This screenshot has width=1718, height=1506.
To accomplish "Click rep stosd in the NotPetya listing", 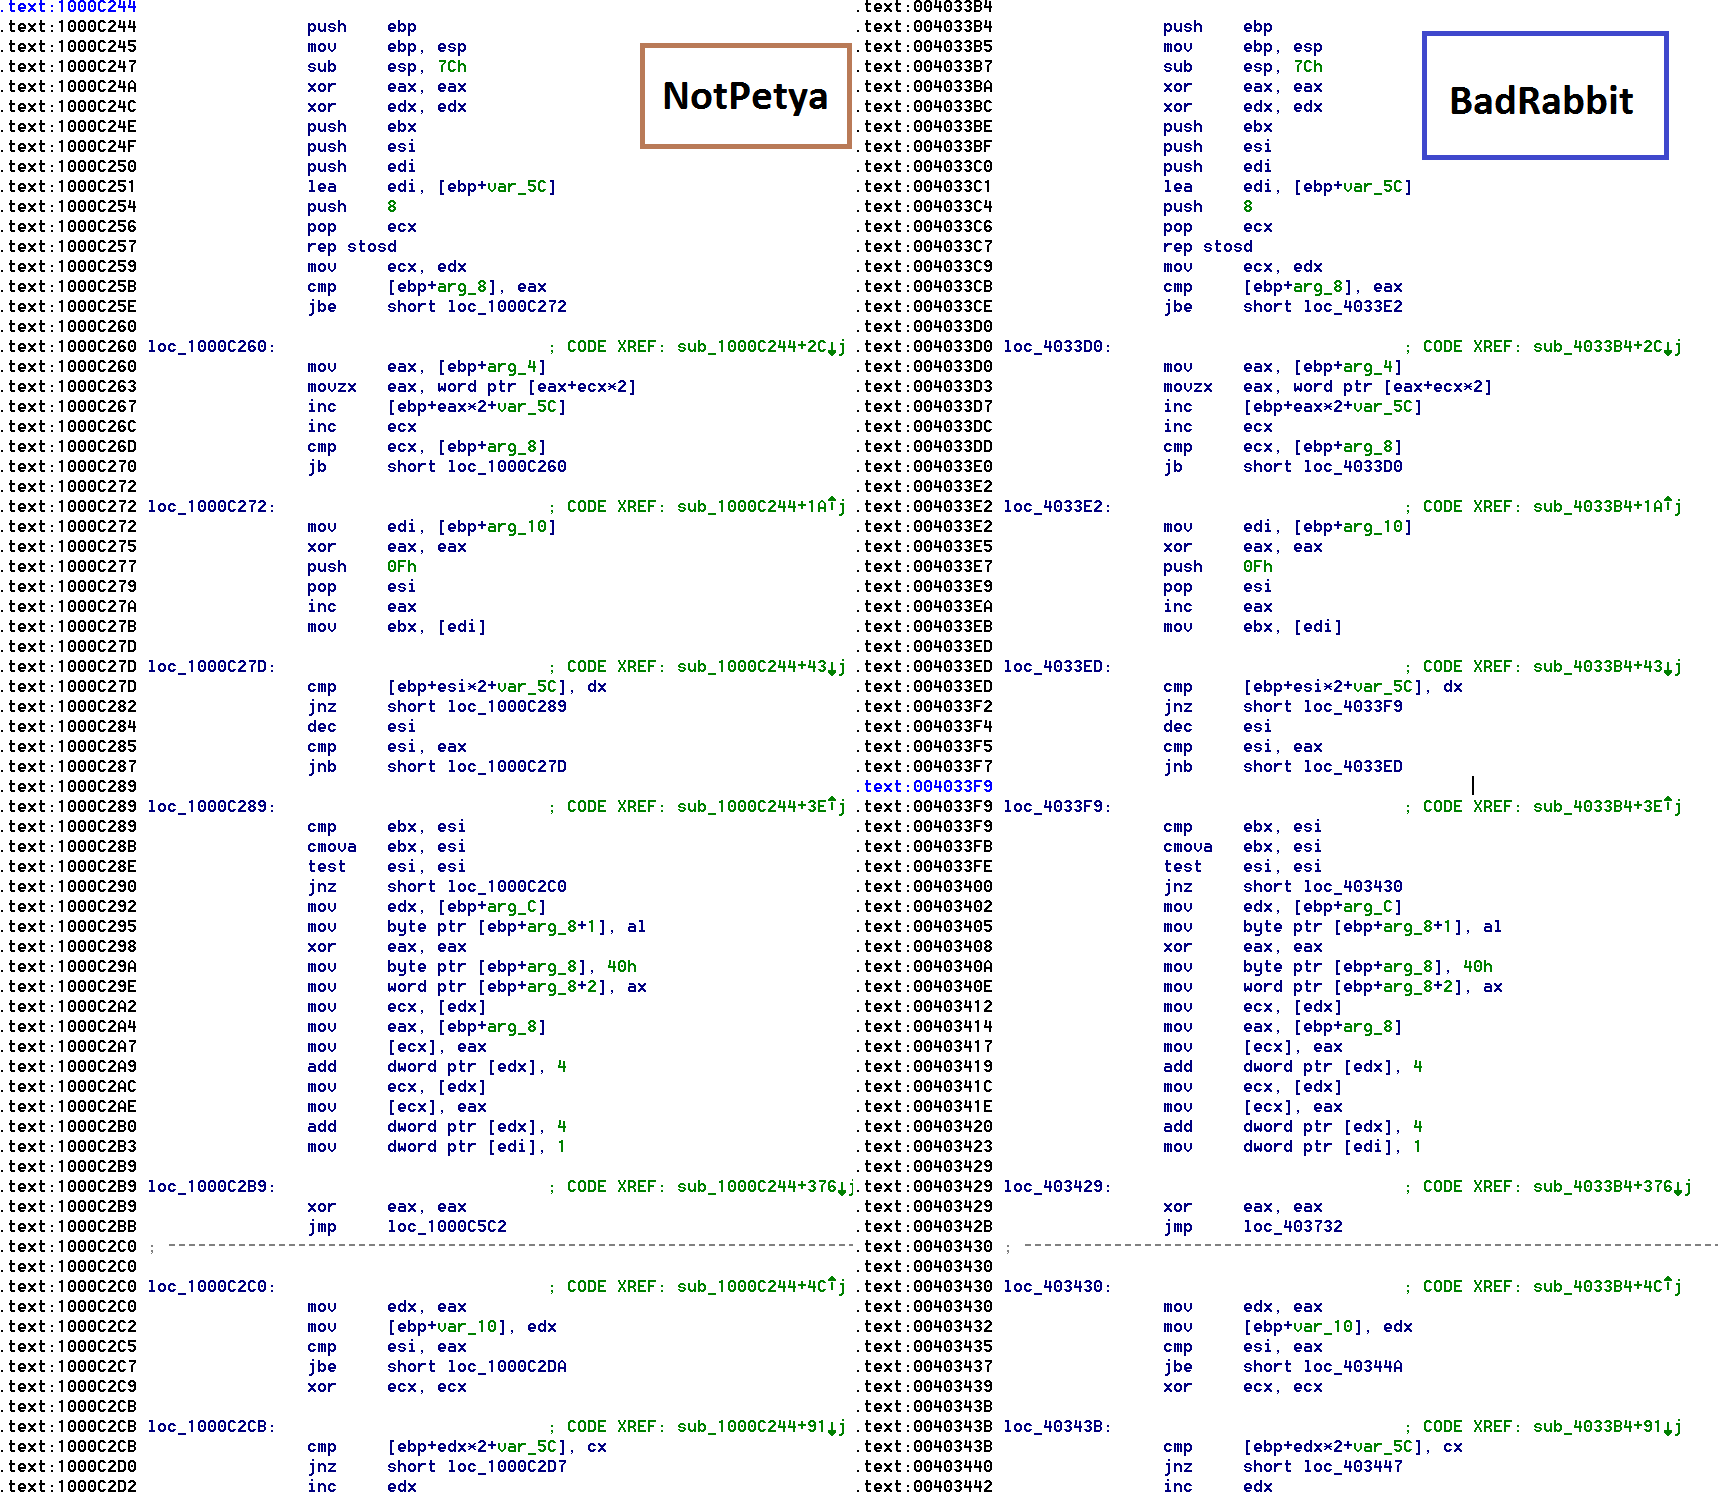I will [x=351, y=247].
